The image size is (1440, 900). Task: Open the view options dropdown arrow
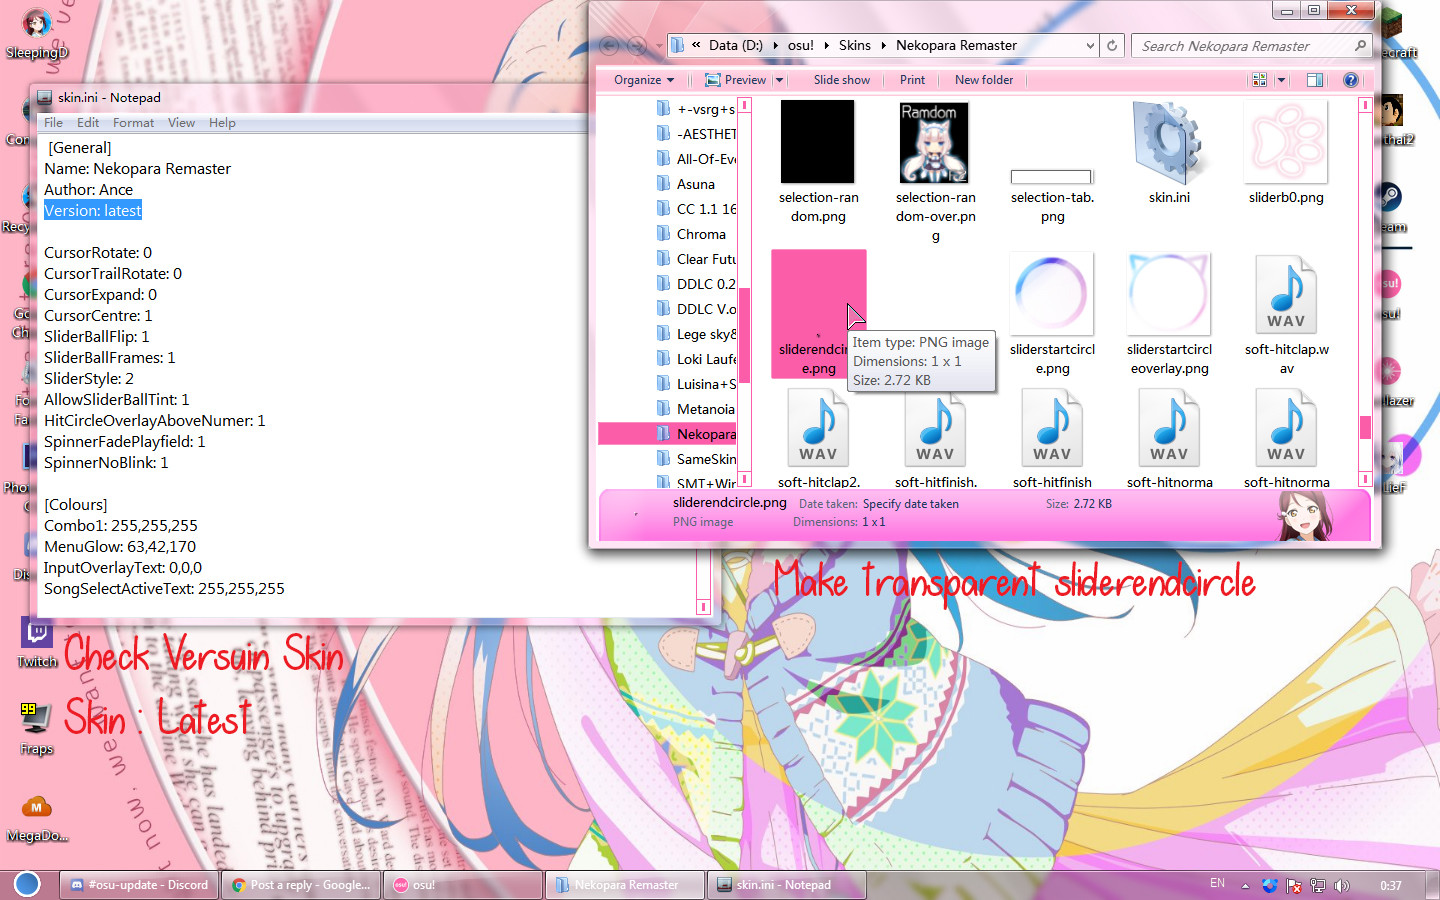tap(1281, 80)
